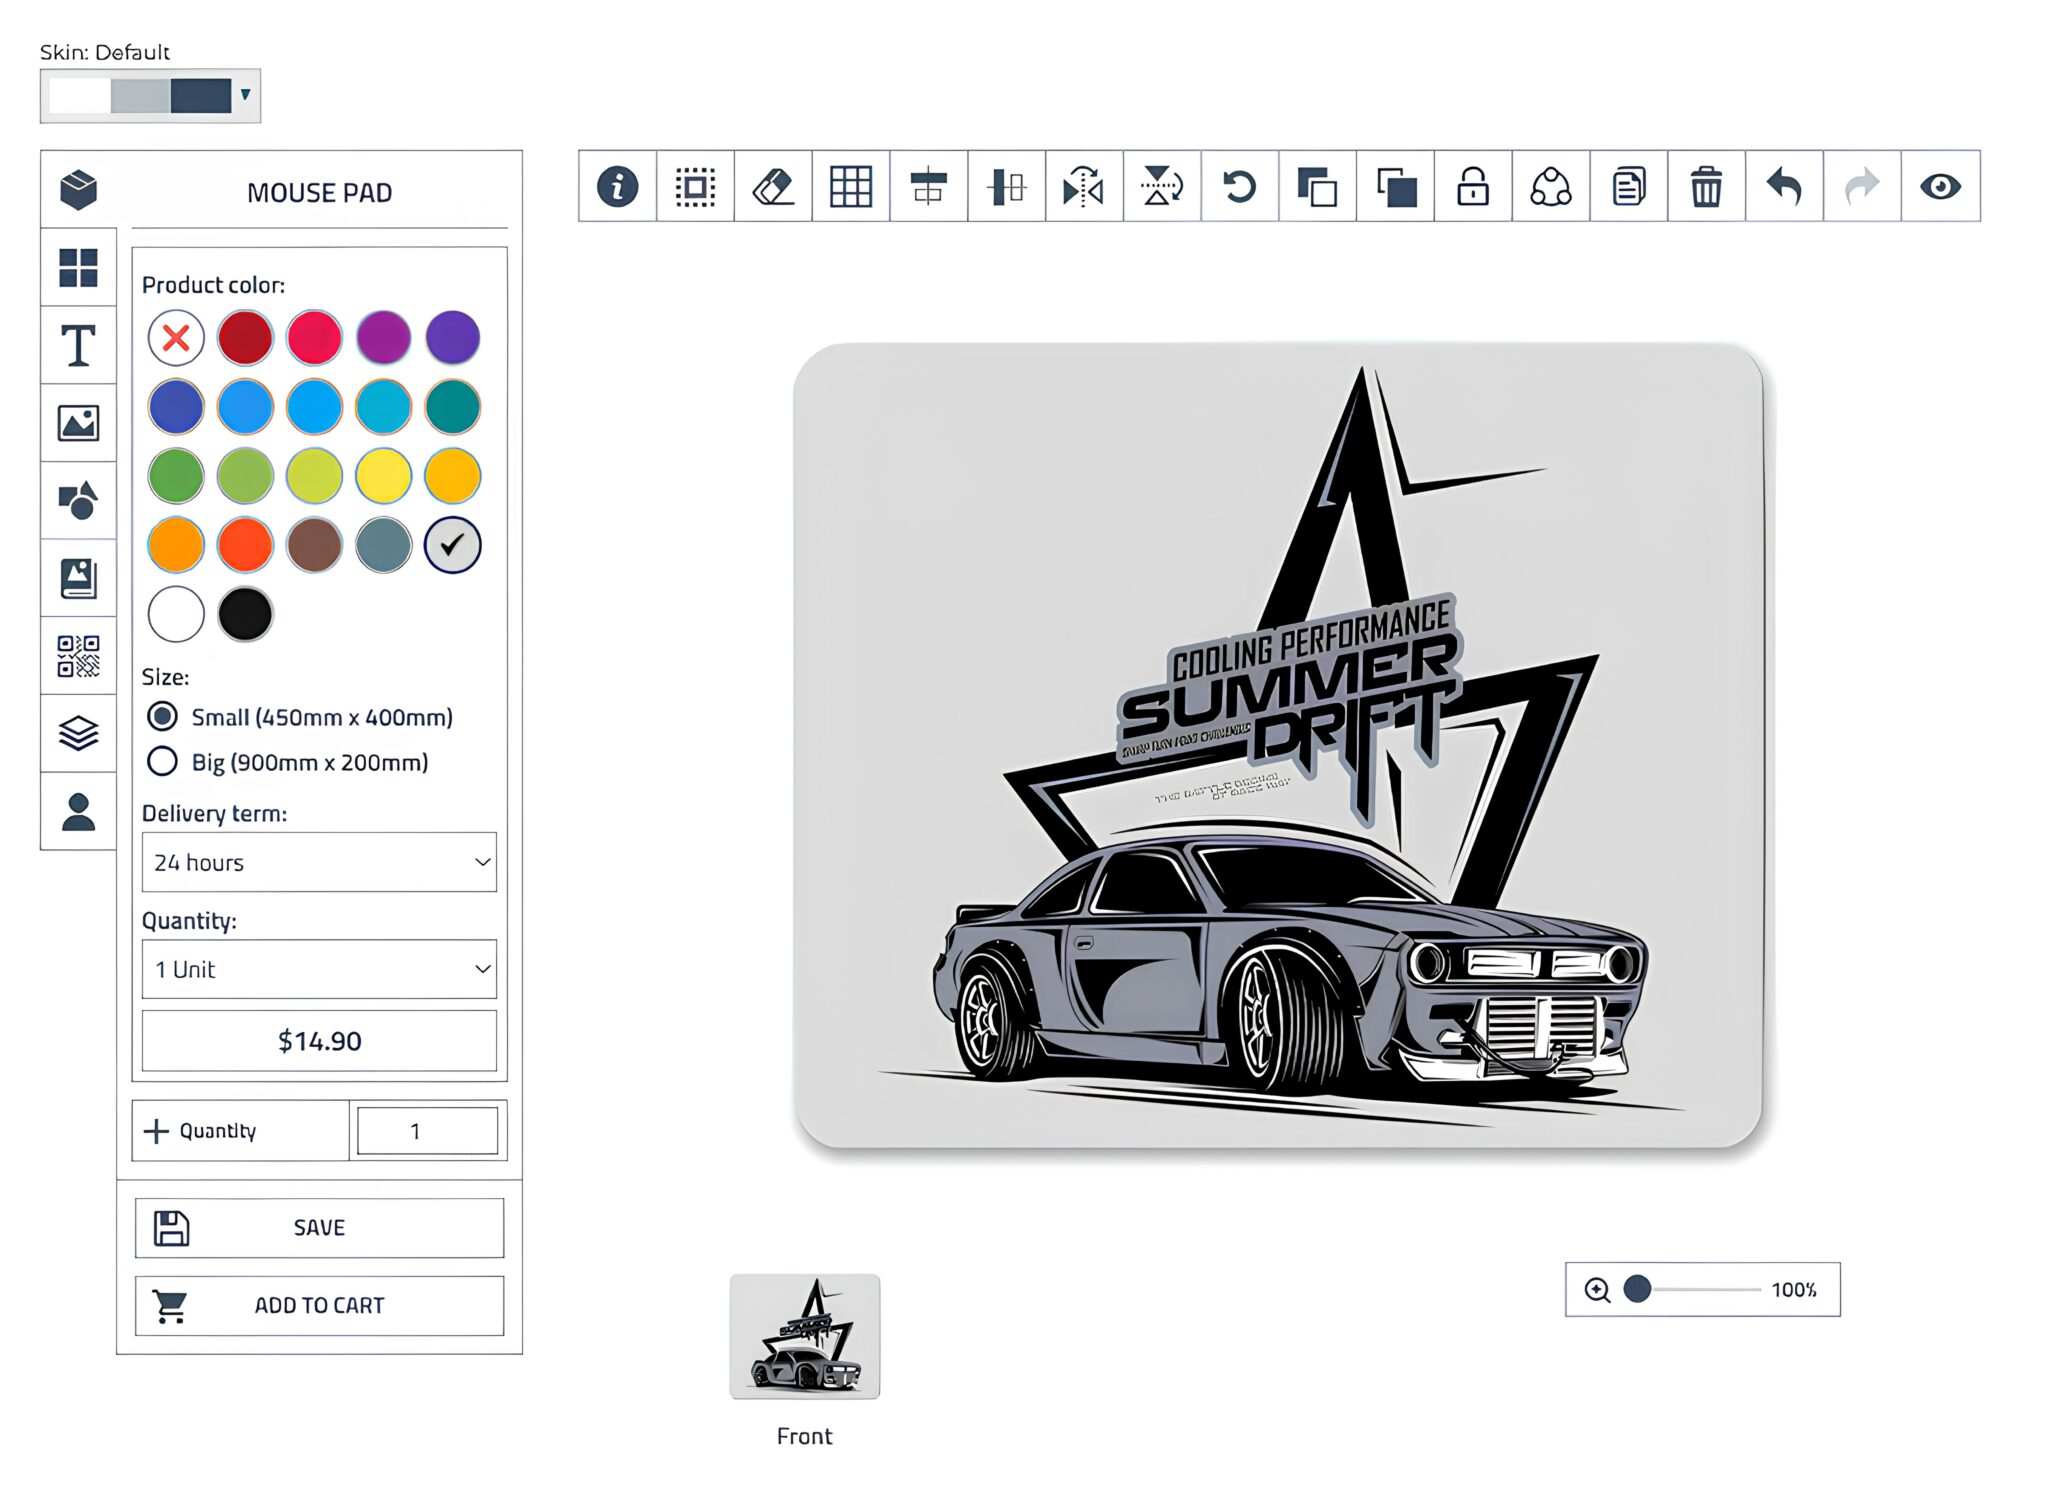This screenshot has height=1508, width=2048.
Task: Select the Text tool in sidebar
Action: pyautogui.click(x=78, y=346)
